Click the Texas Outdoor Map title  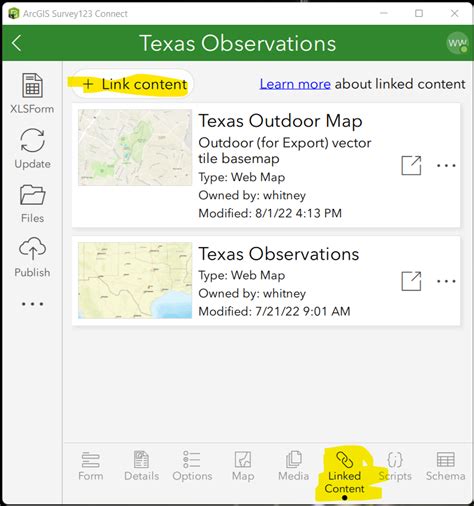(x=280, y=121)
